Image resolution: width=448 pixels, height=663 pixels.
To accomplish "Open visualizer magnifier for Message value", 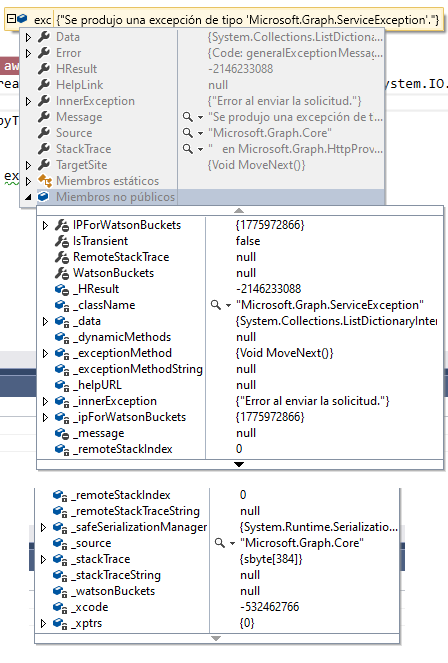I will coord(188,117).
